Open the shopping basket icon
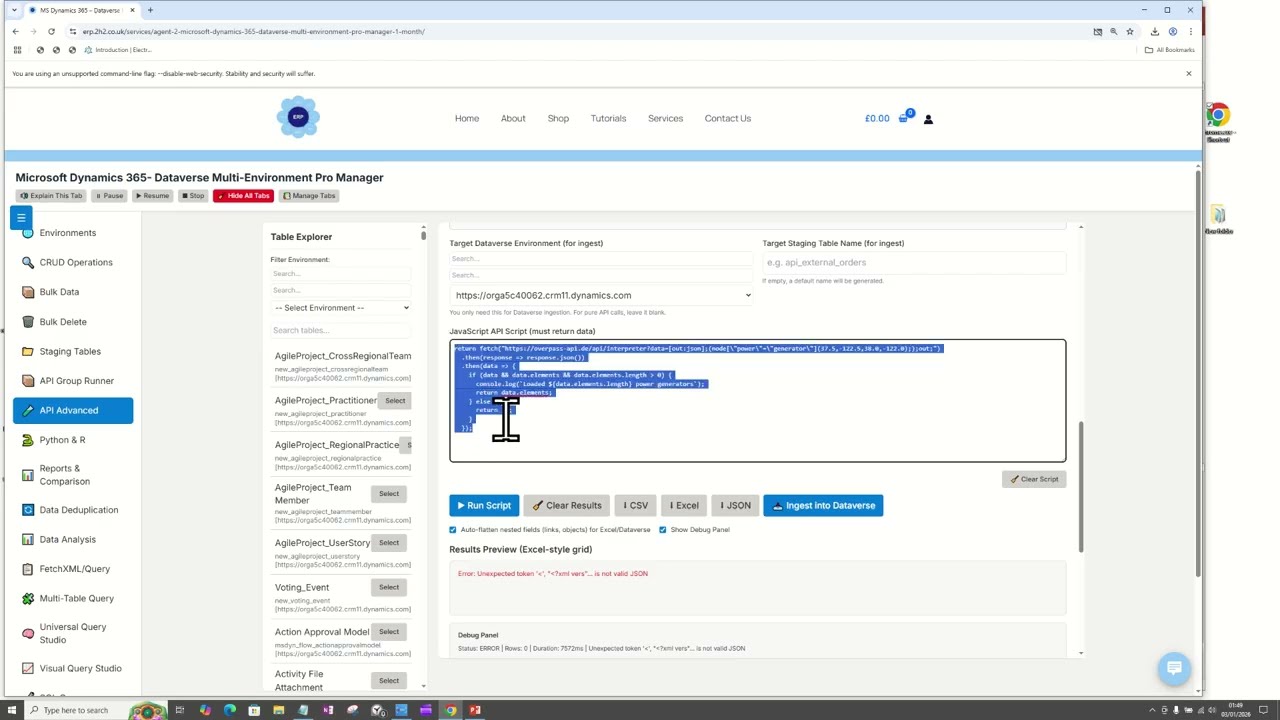 (x=903, y=118)
